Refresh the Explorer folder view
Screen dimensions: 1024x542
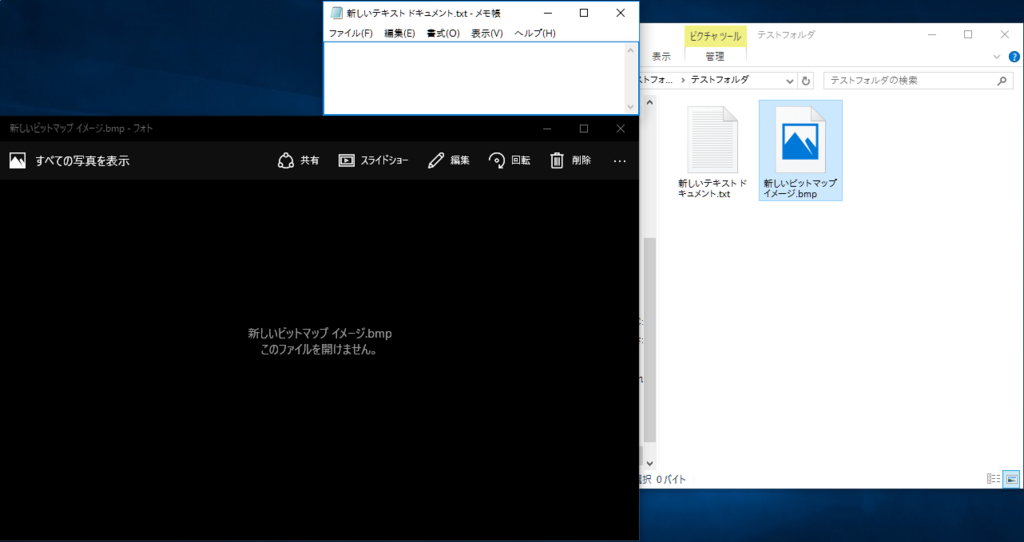click(806, 81)
